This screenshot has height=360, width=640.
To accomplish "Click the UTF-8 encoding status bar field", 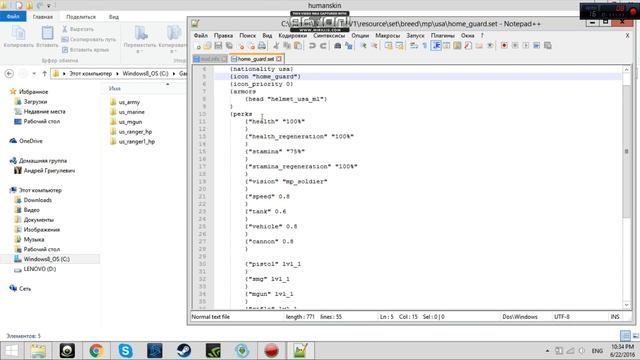I will (562, 317).
